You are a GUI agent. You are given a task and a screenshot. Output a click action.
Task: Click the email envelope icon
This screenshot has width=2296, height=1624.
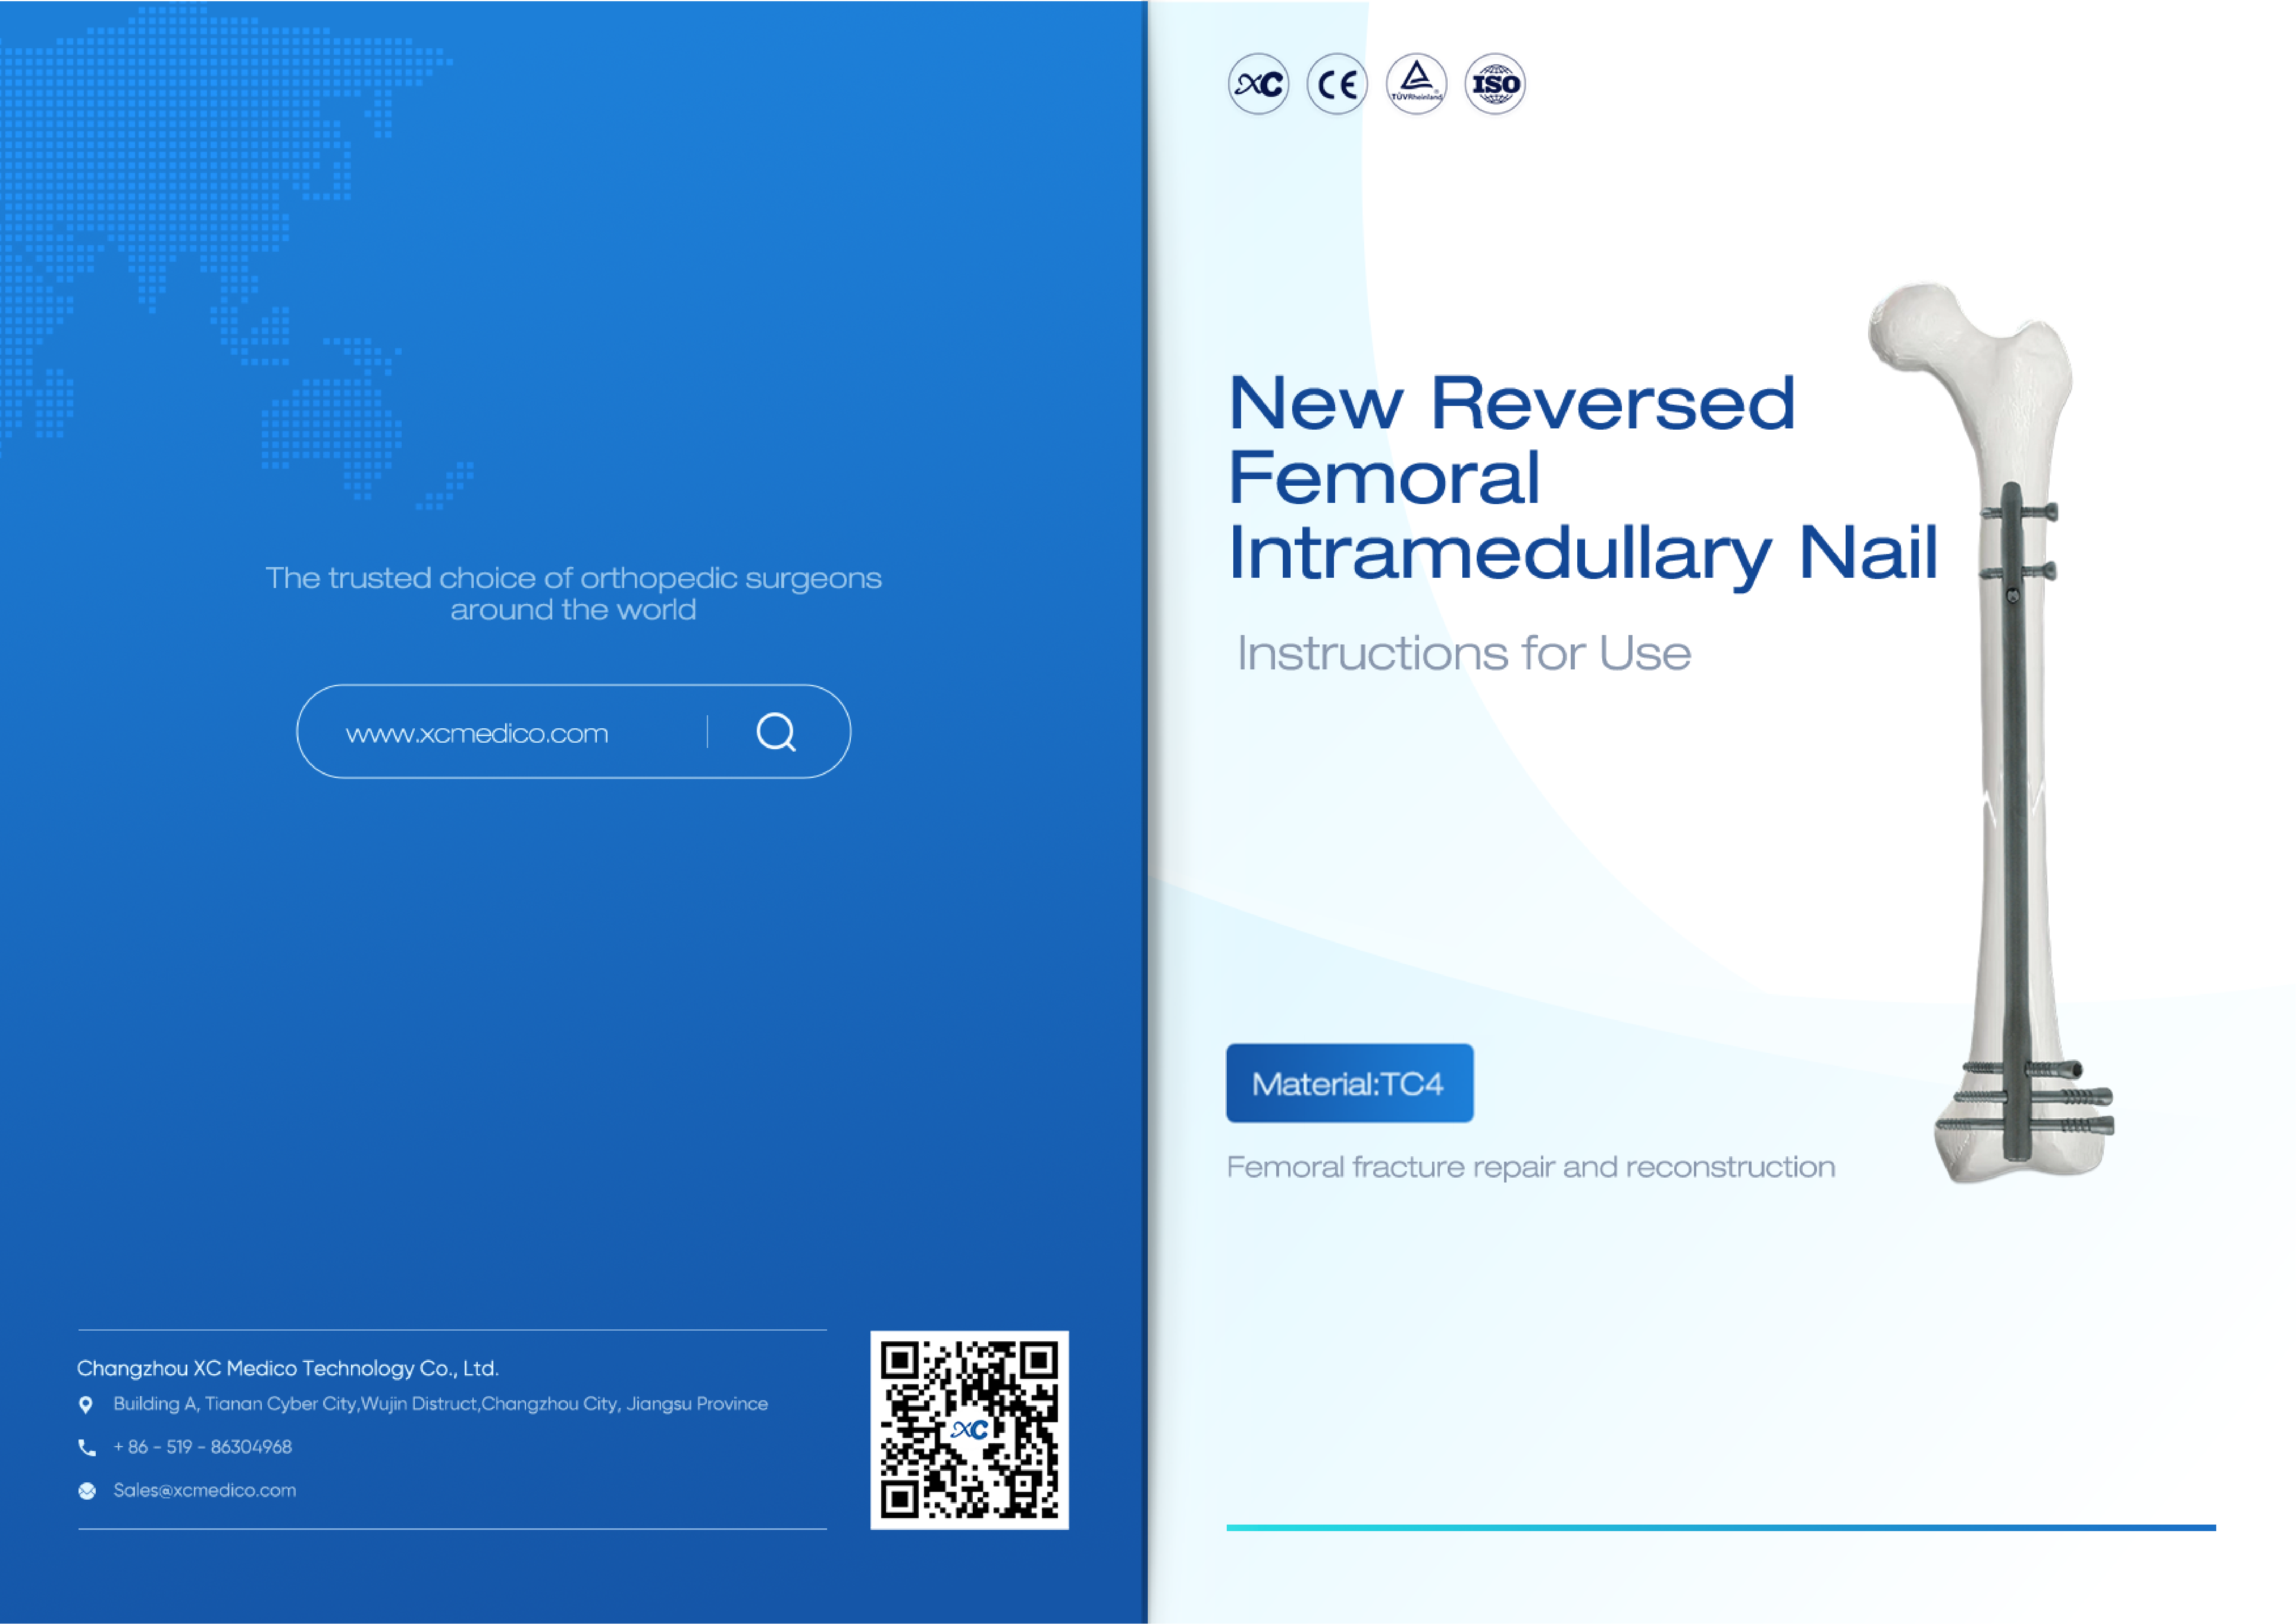(x=87, y=1491)
